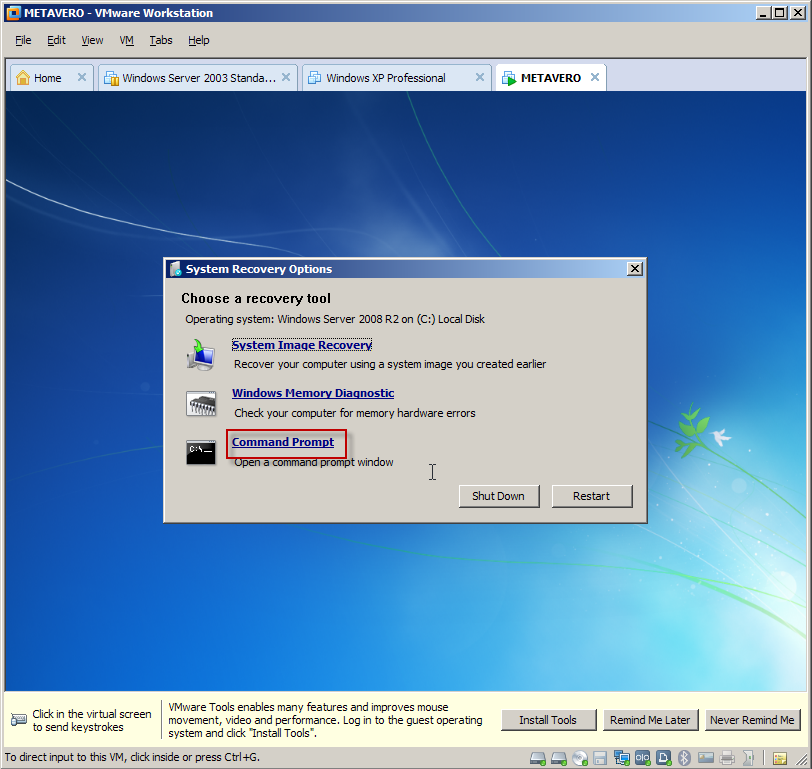This screenshot has height=769, width=812.
Task: Click the network adapter status icon
Action: click(x=622, y=758)
